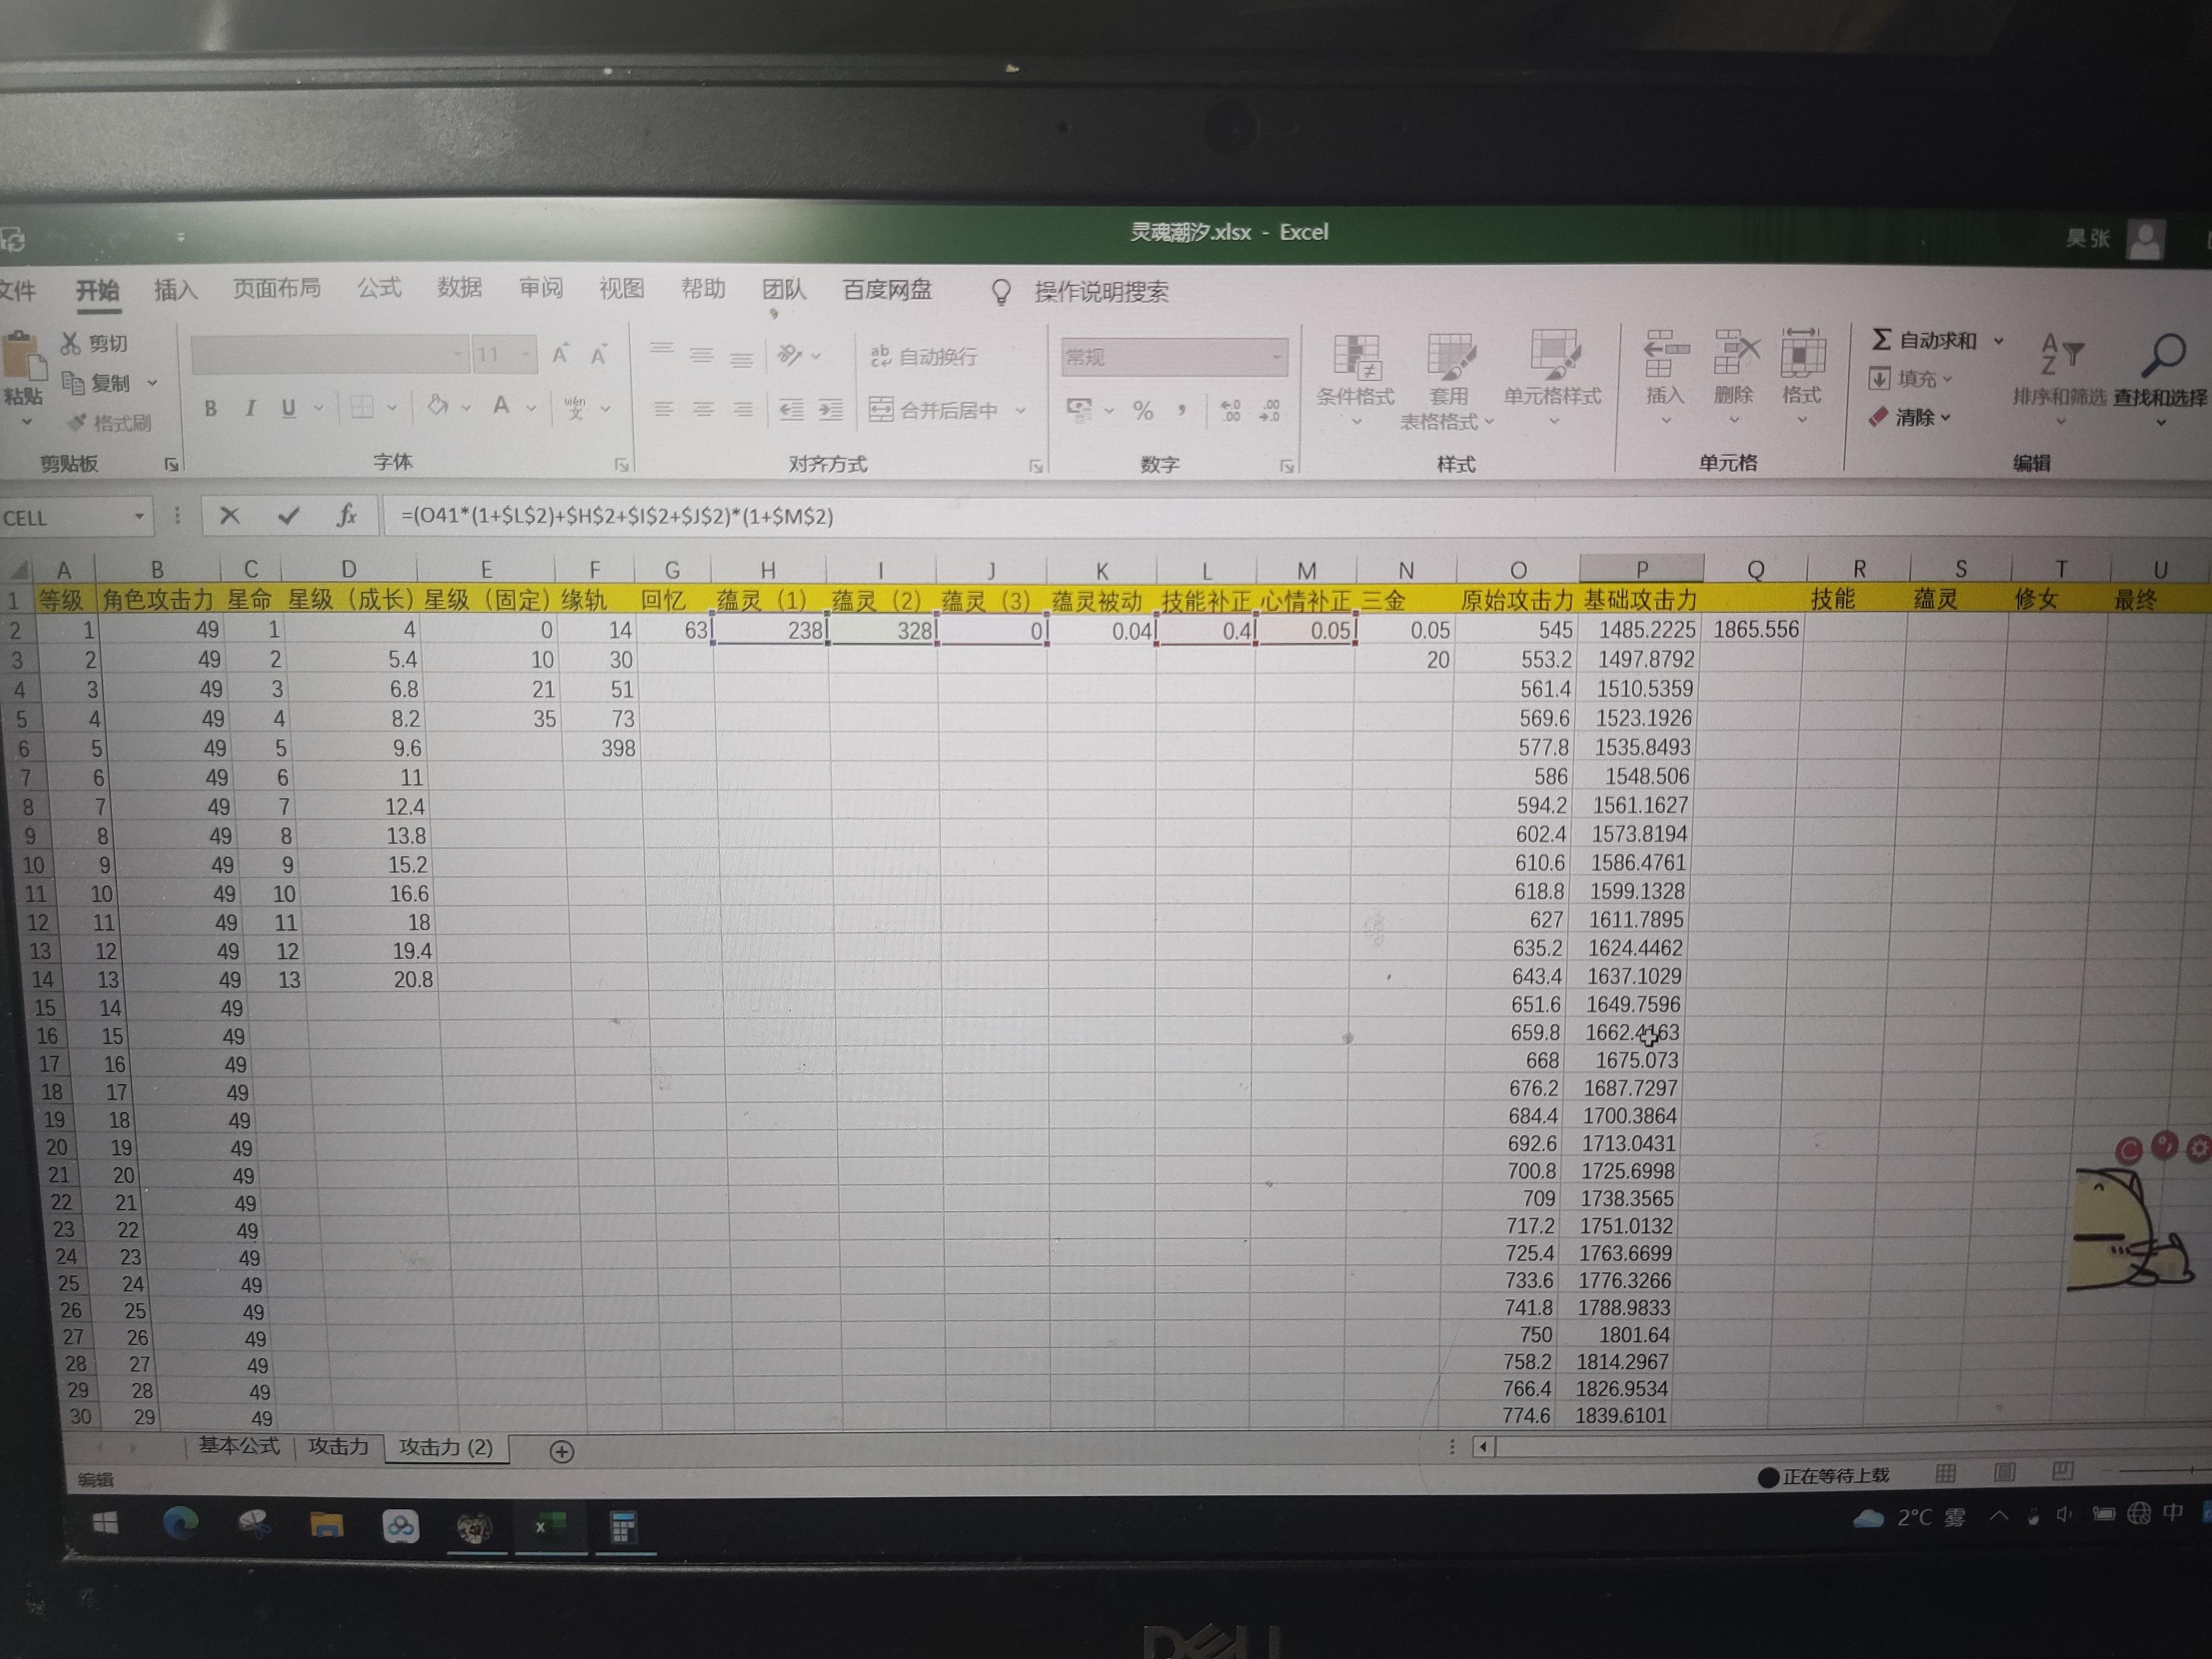This screenshot has width=2212, height=1659.
Task: Open the Name Box dropdown arrow
Action: (139, 517)
